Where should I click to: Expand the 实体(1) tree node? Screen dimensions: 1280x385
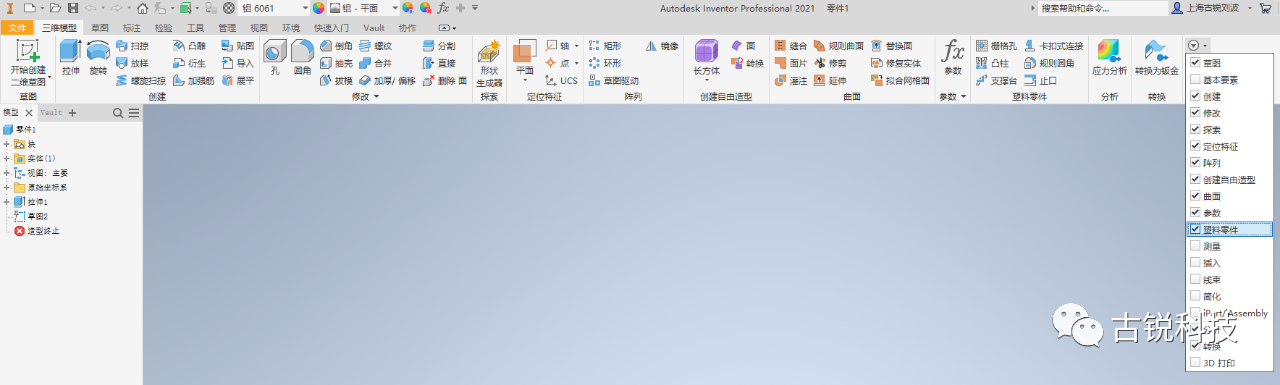7,158
